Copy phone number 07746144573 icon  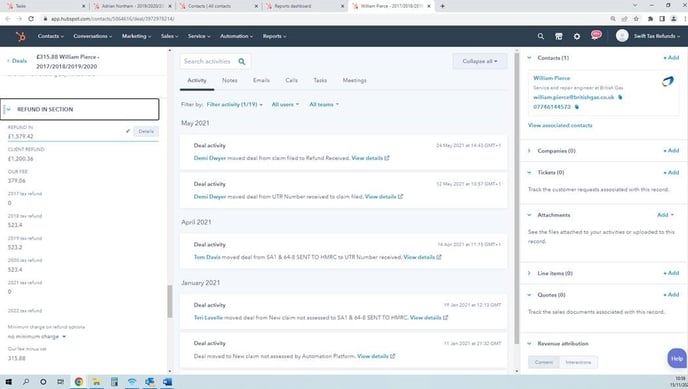577,107
